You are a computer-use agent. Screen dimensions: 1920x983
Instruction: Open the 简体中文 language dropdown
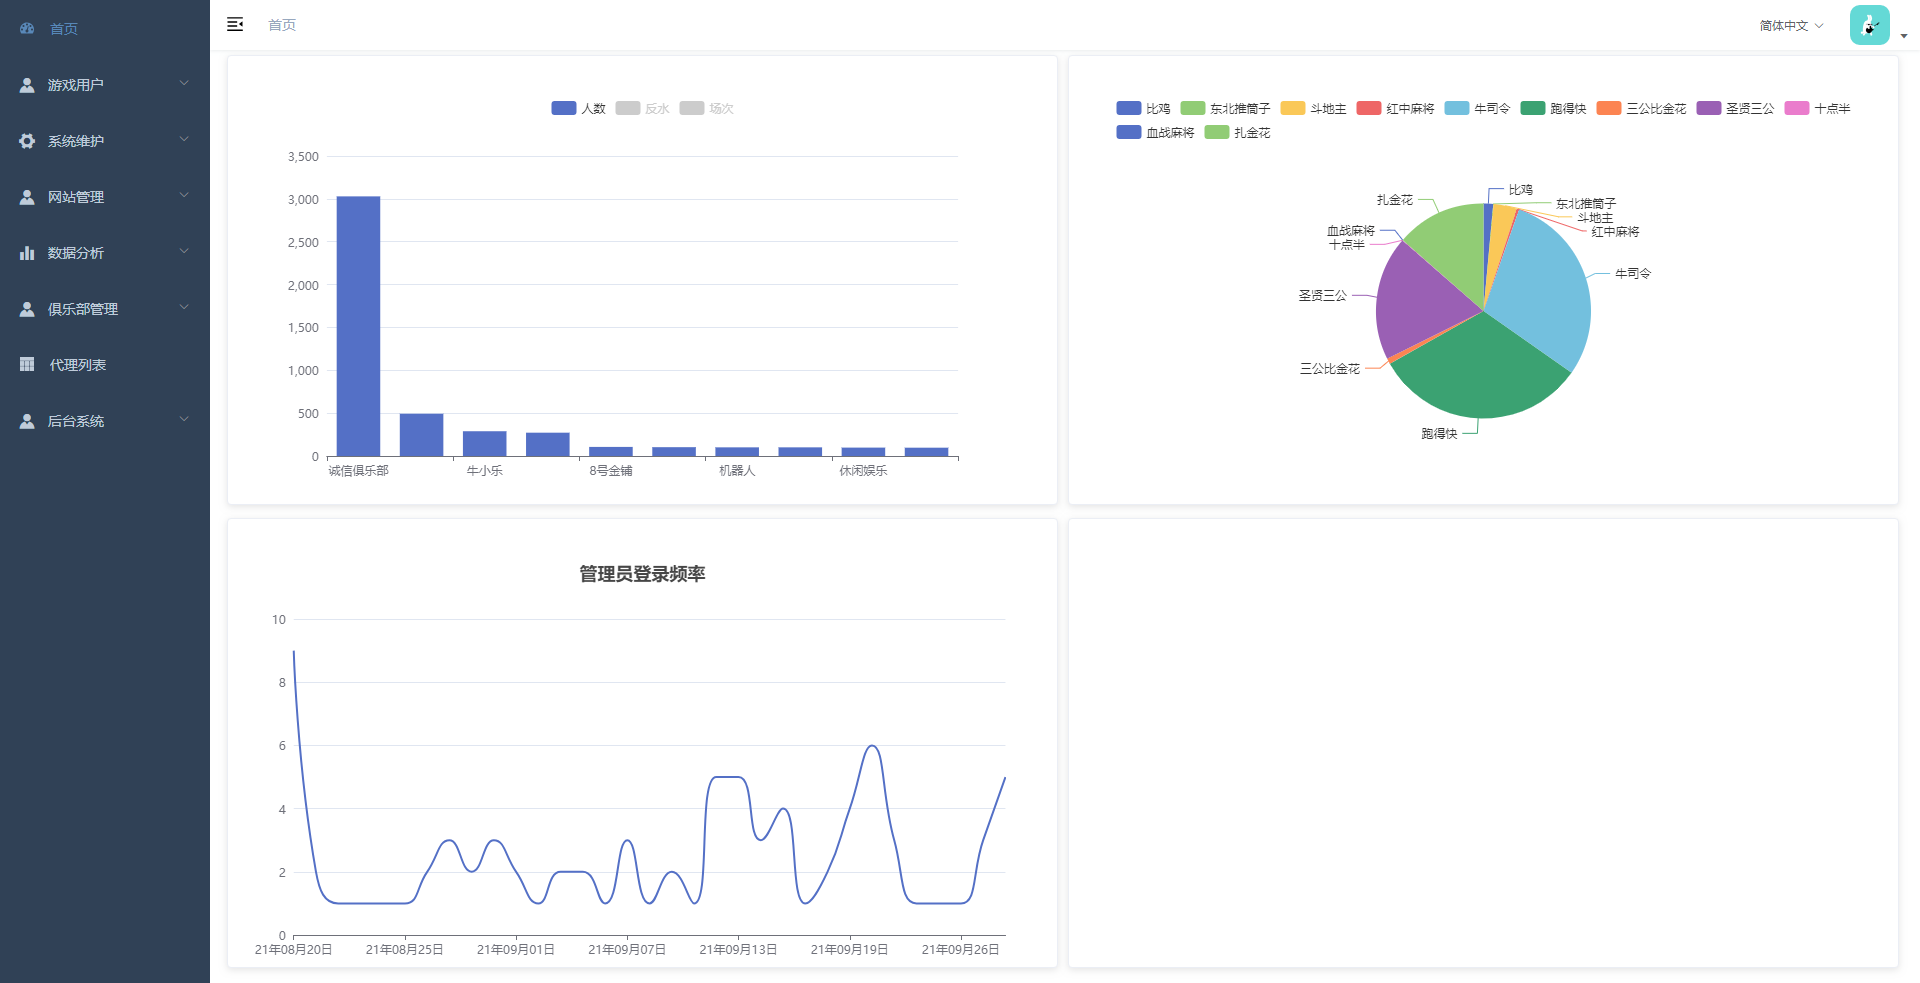[1791, 26]
